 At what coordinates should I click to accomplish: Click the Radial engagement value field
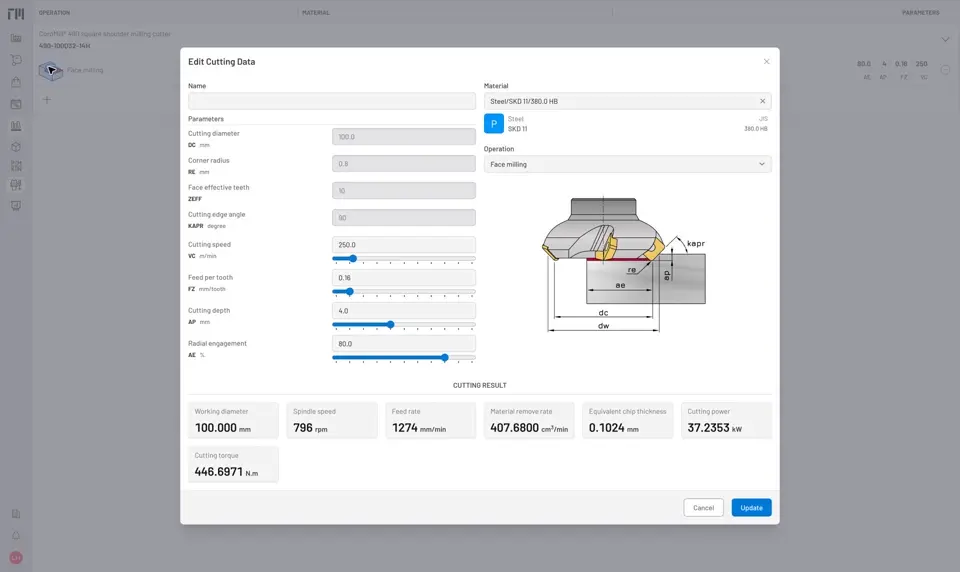[x=403, y=344]
